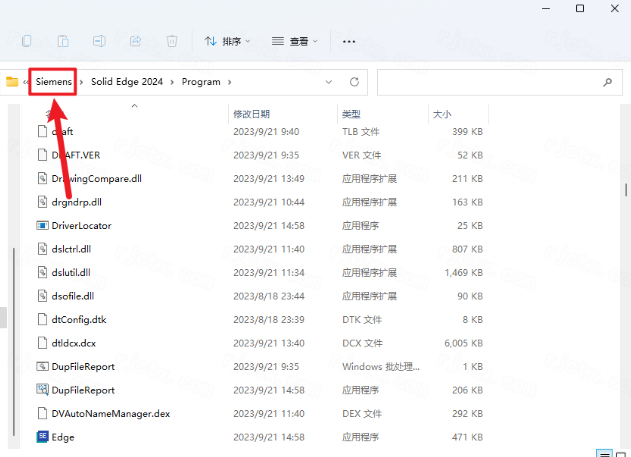Click the copy icon in toolbar

point(27,41)
